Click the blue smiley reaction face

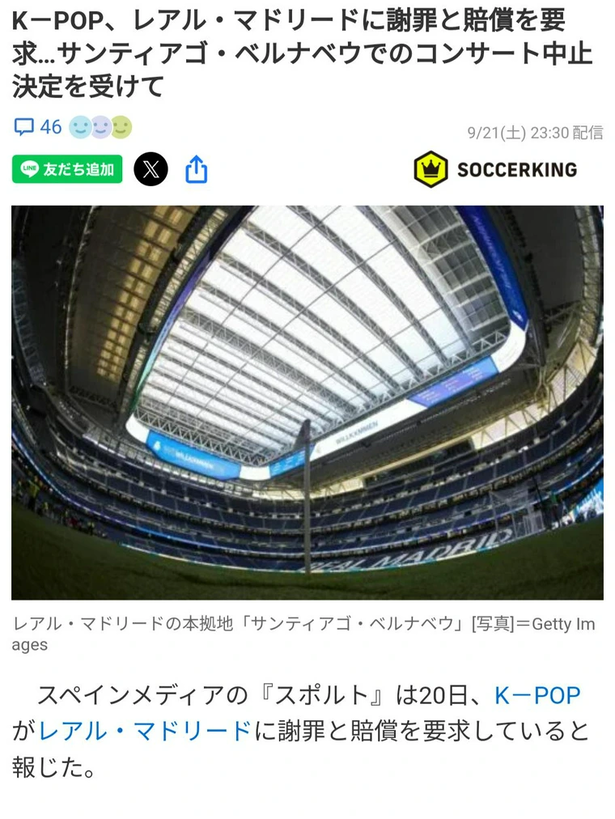click(80, 127)
